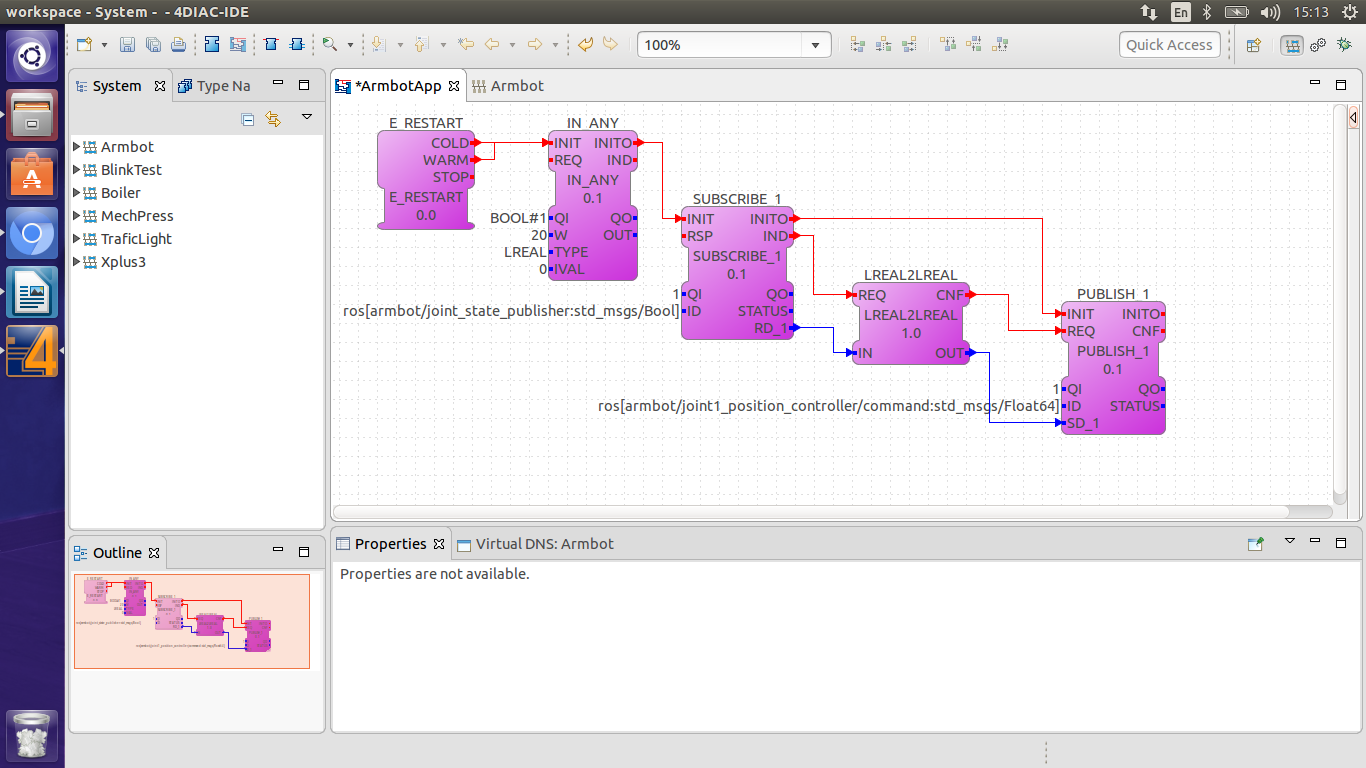Click the diagram thumbnail in Outline panel

pos(192,621)
